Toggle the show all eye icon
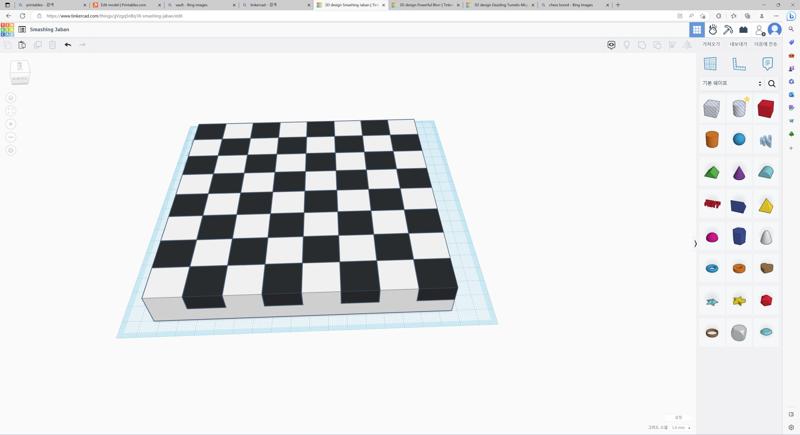This screenshot has height=435, width=800. tap(611, 45)
